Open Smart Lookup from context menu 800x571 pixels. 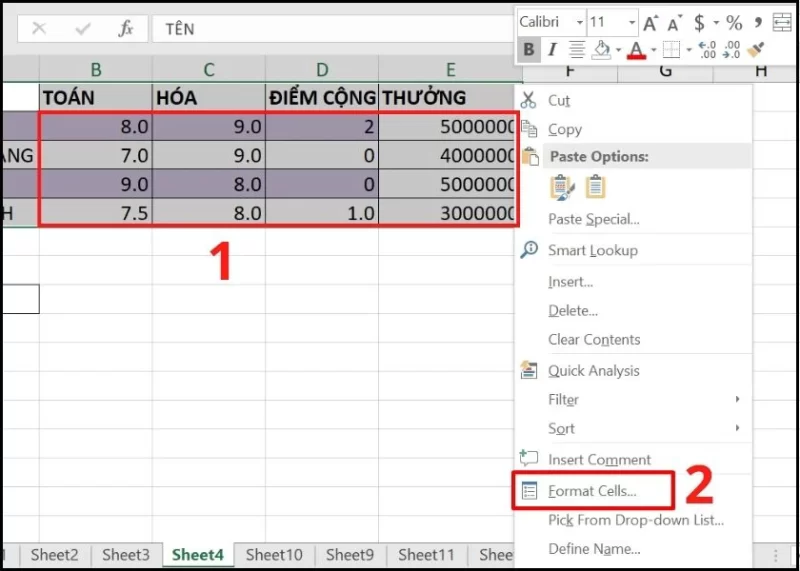coord(633,251)
